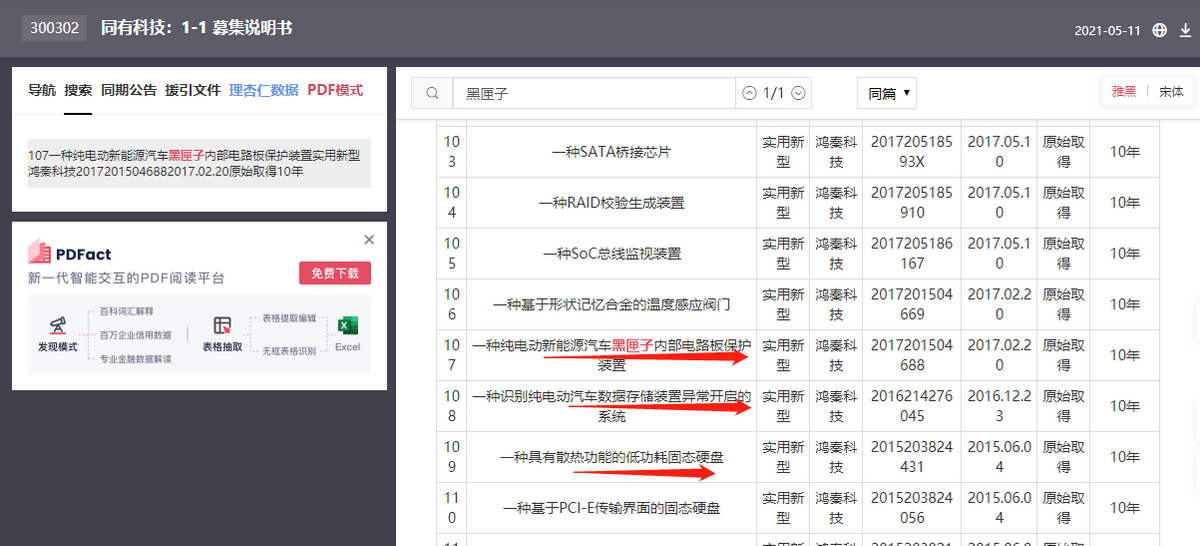Click the 表格抽取 table icon

pyautogui.click(x=223, y=326)
